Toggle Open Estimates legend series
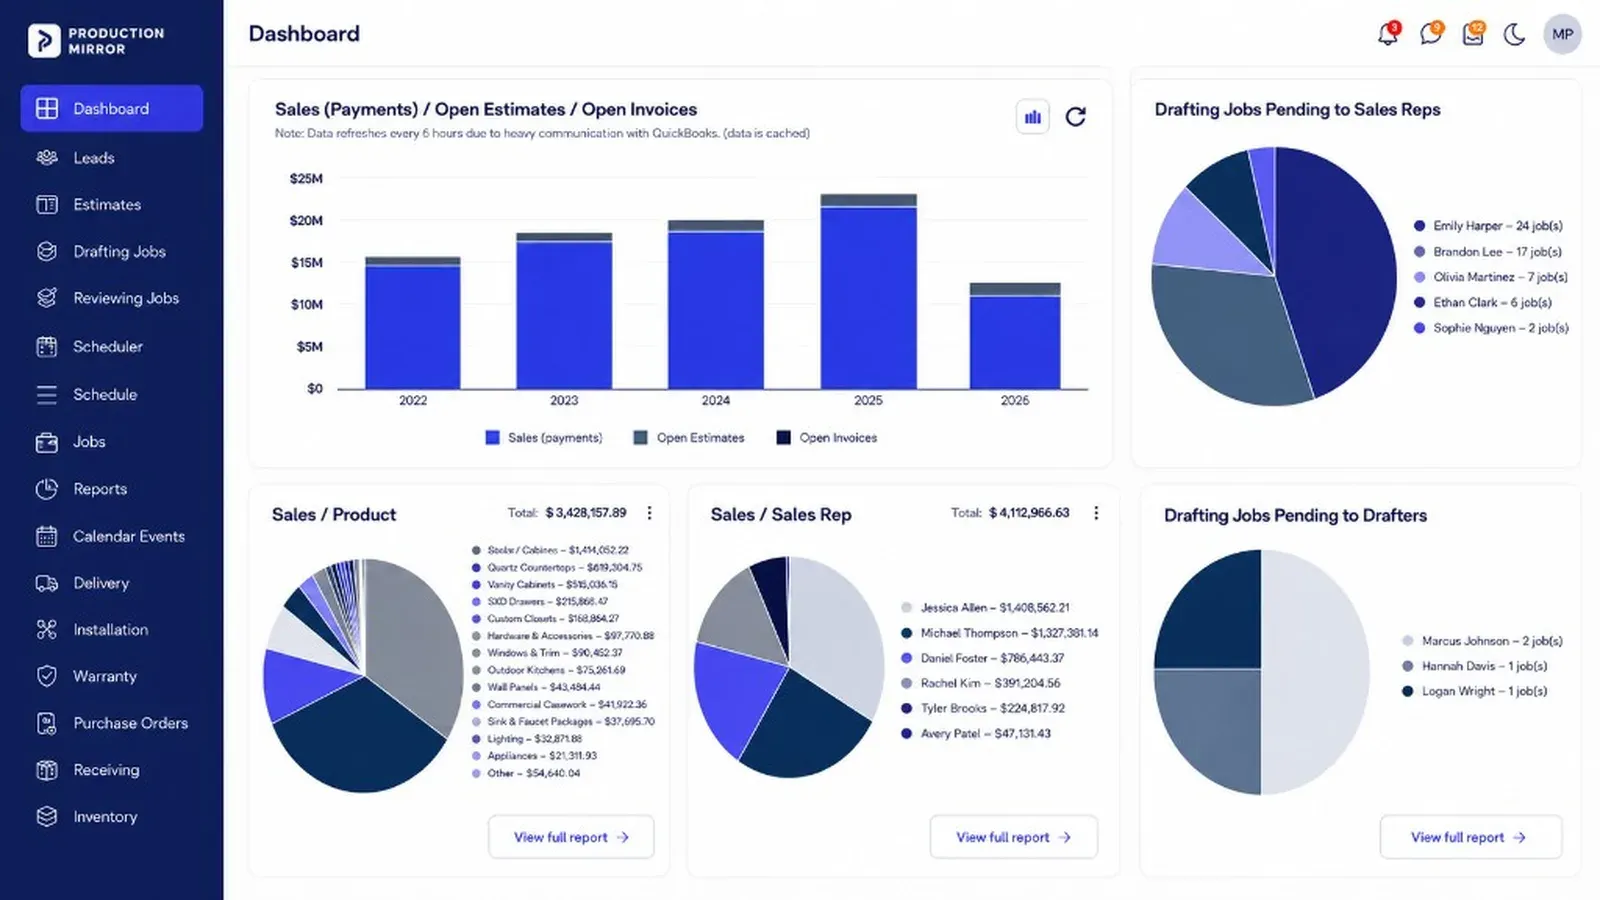 (690, 438)
